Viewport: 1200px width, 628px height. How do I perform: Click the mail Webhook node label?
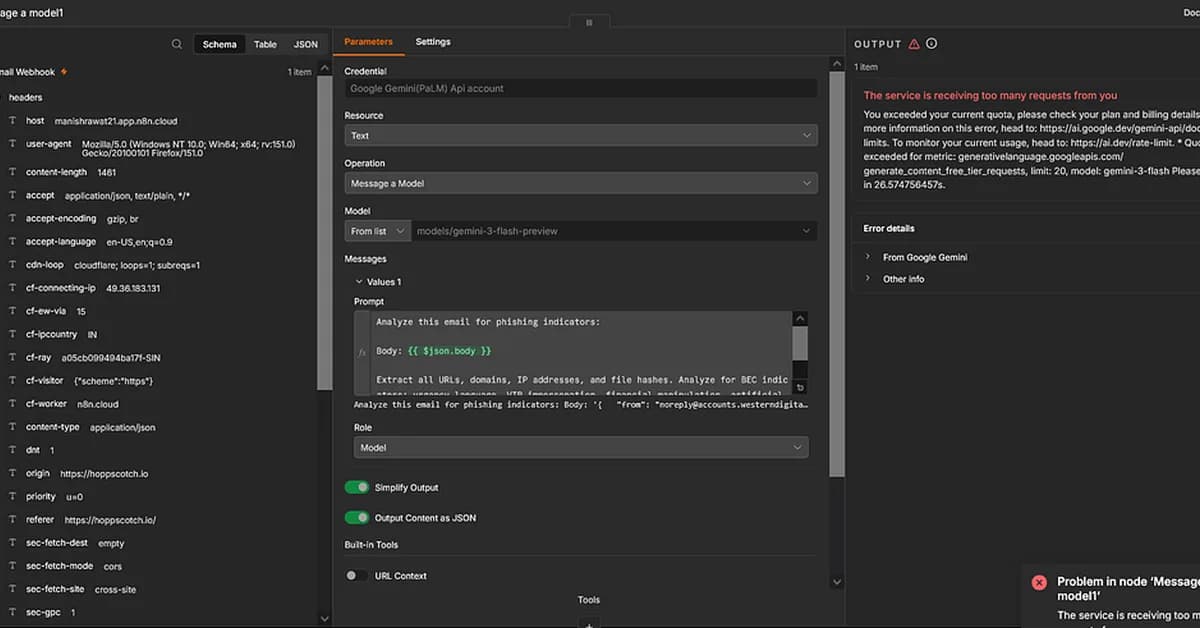pos(27,72)
